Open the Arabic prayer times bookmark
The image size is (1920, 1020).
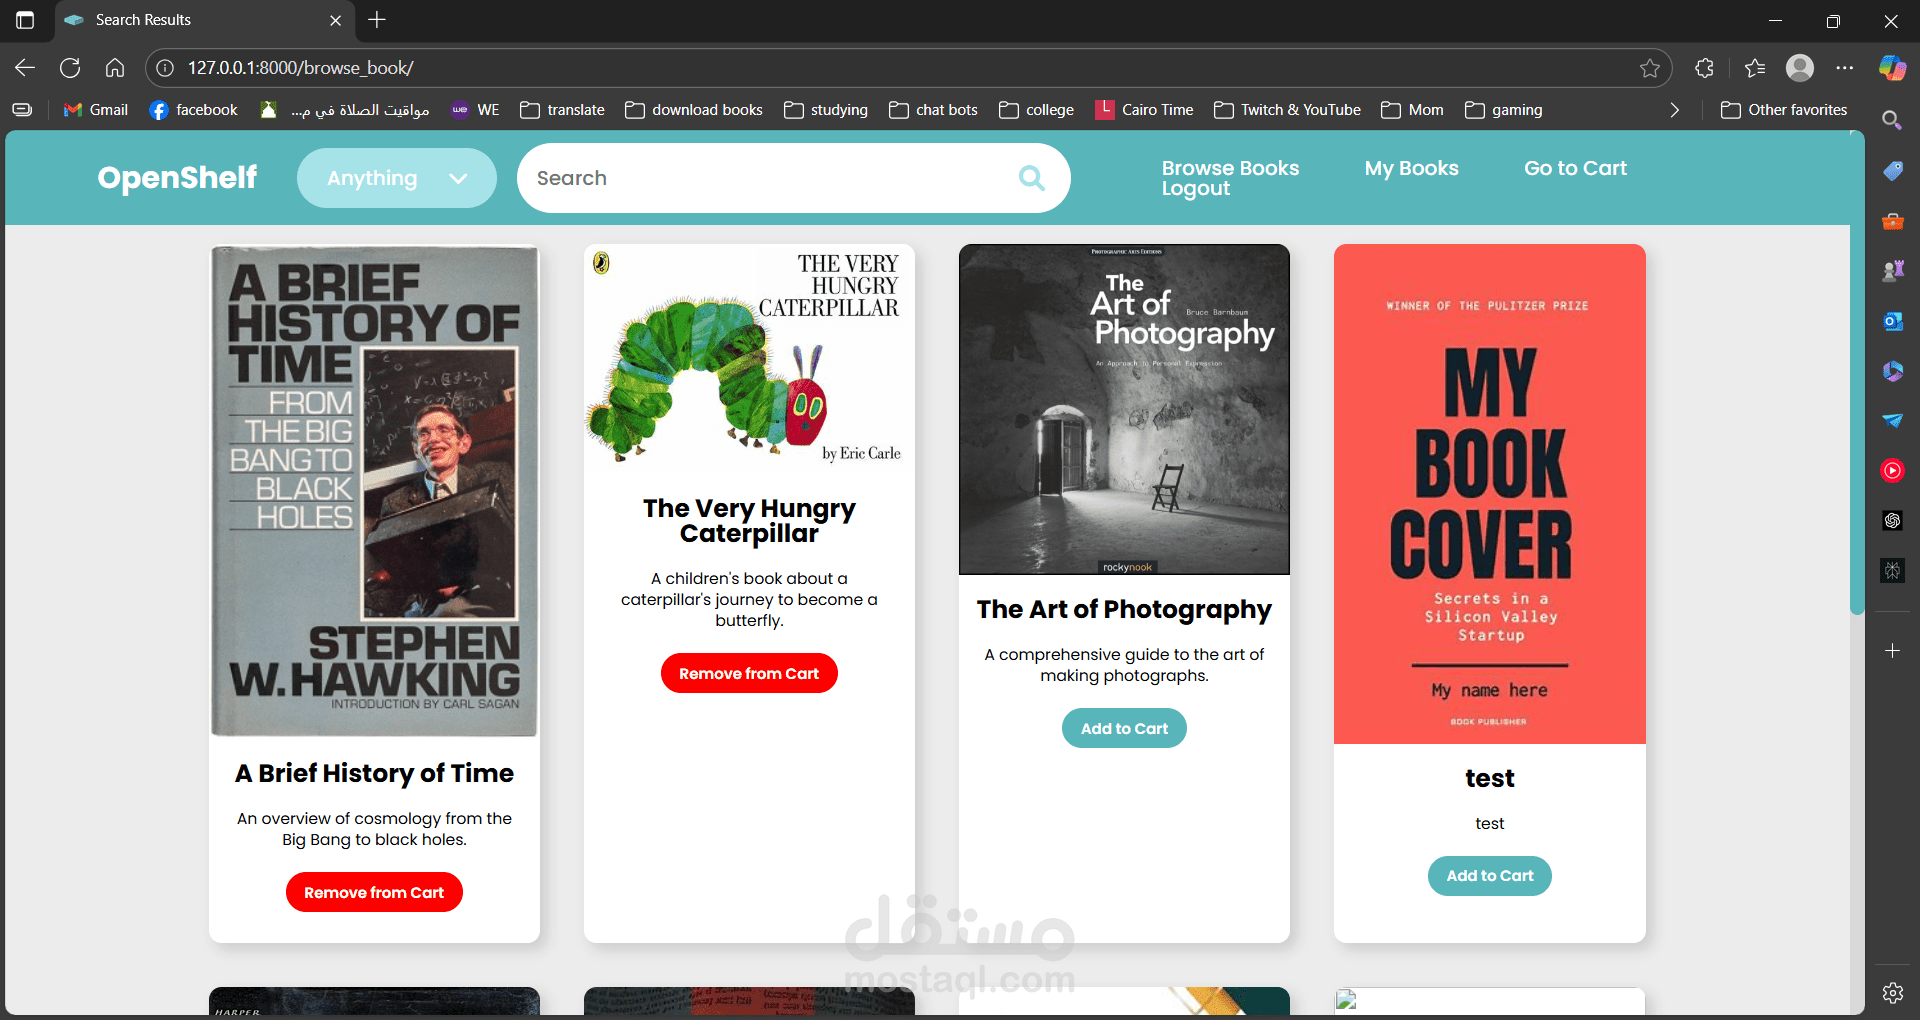click(x=345, y=110)
